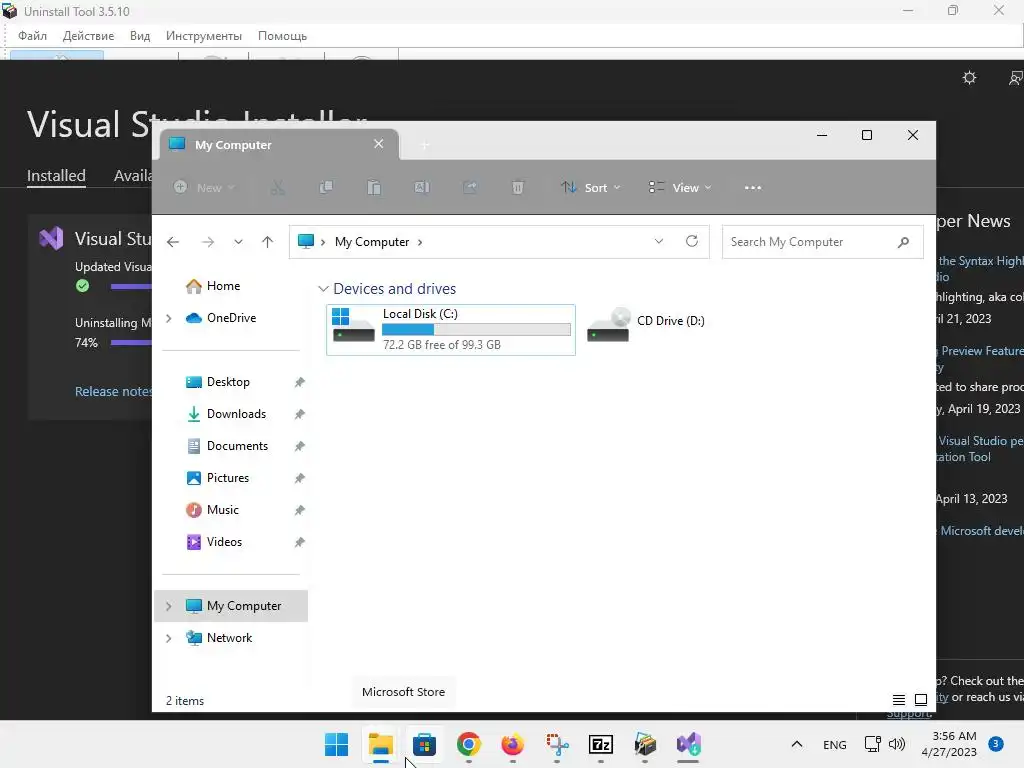Click the pin next to Downloads

299,414
